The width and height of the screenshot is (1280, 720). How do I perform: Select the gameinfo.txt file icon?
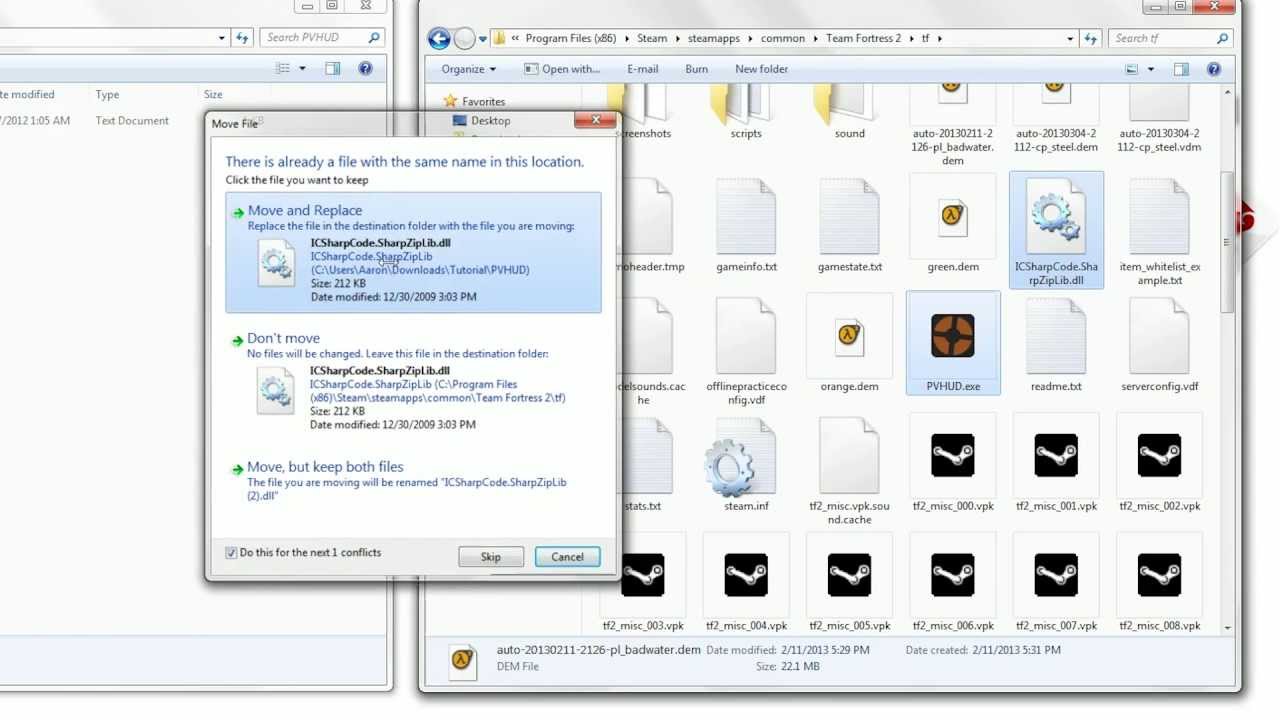coord(746,216)
